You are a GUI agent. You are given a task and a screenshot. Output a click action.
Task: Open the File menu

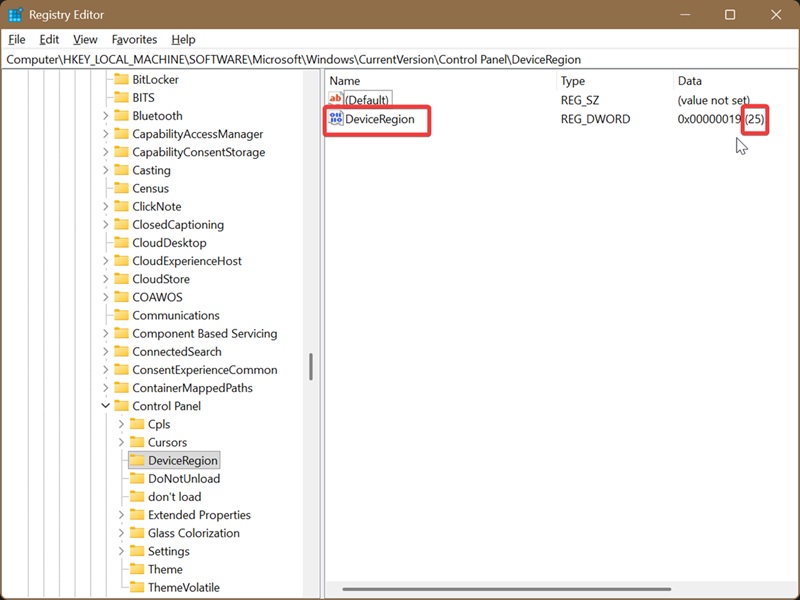16,39
